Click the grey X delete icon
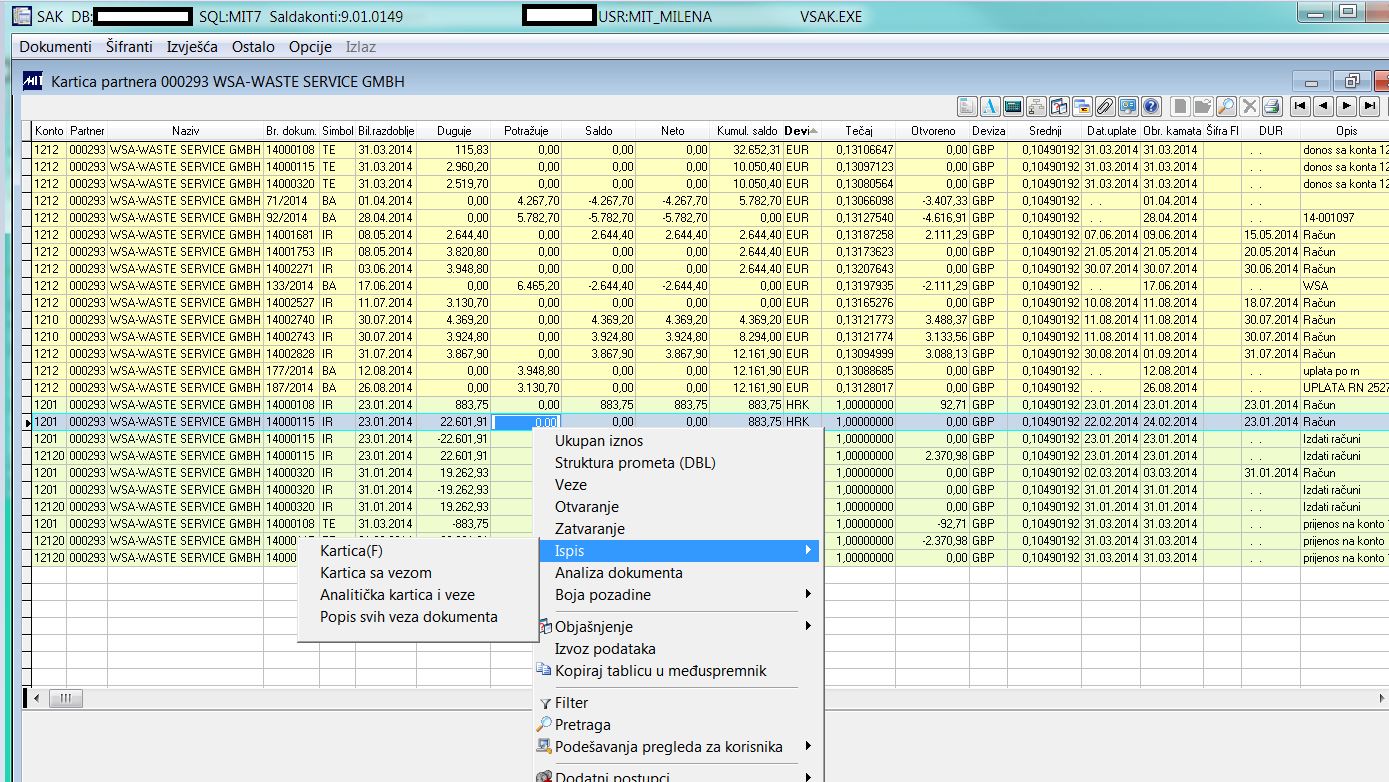The image size is (1389, 782). pos(1249,106)
